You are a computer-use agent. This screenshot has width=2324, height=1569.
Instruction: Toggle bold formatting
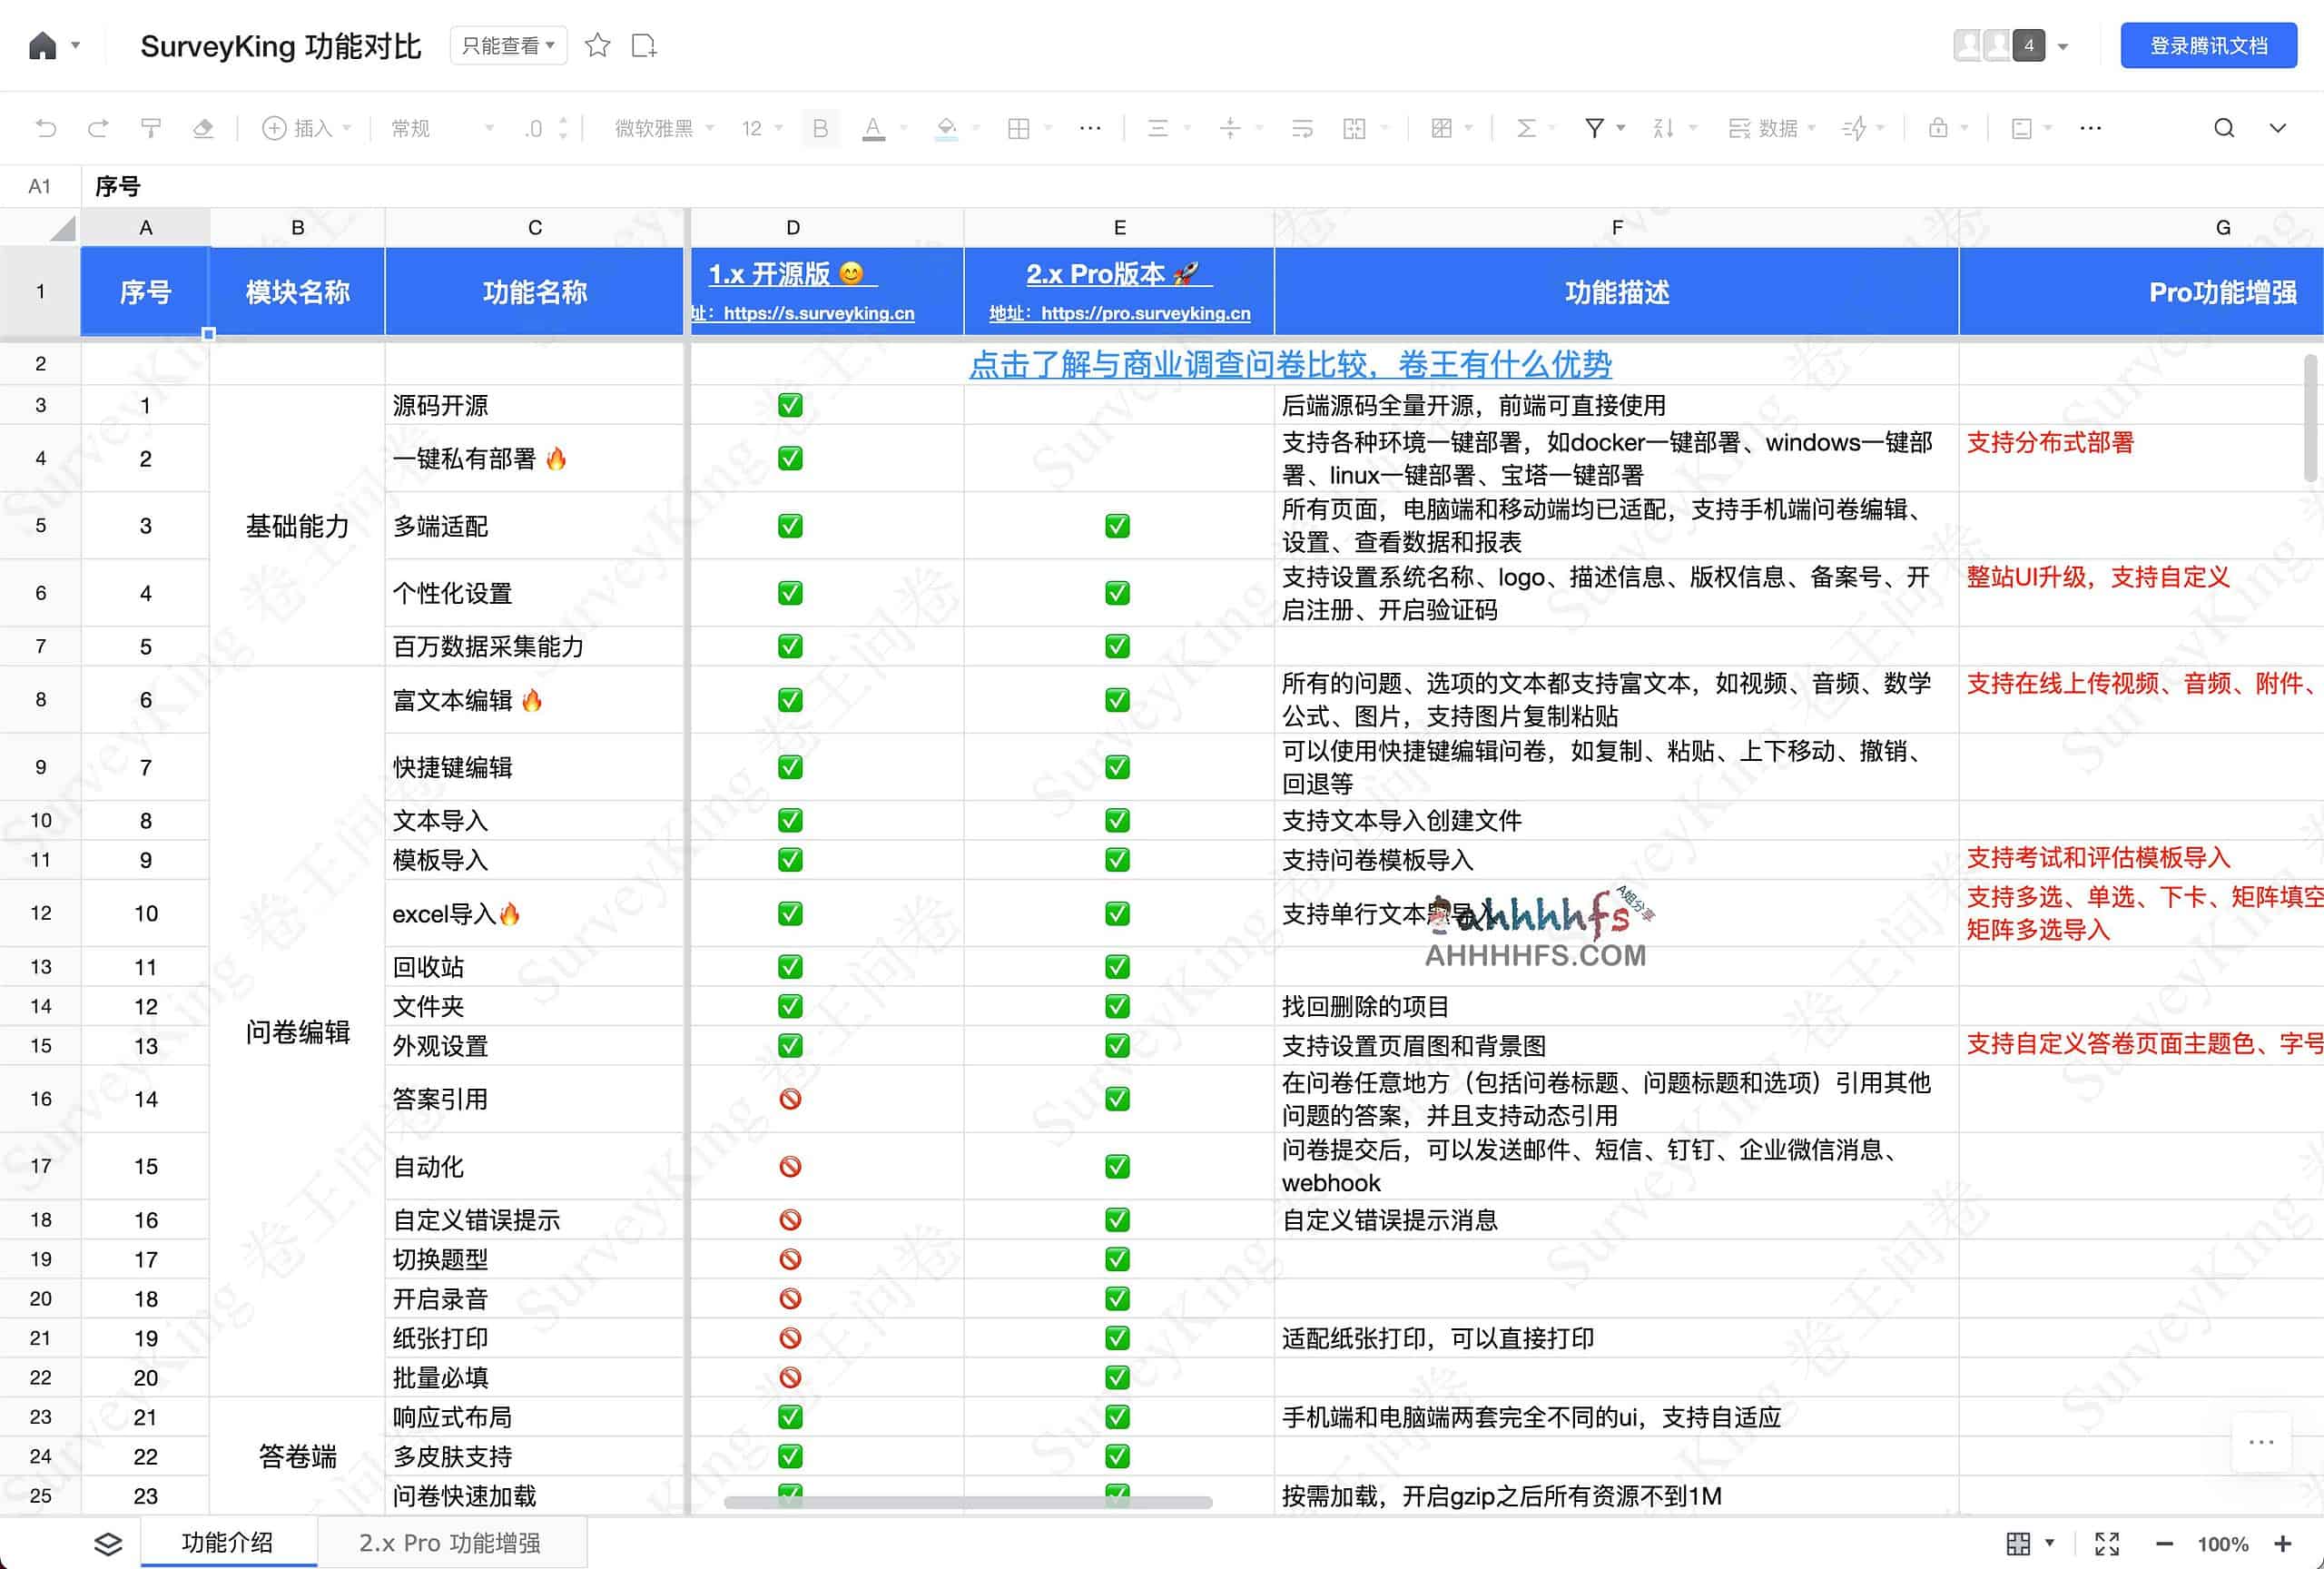(819, 128)
